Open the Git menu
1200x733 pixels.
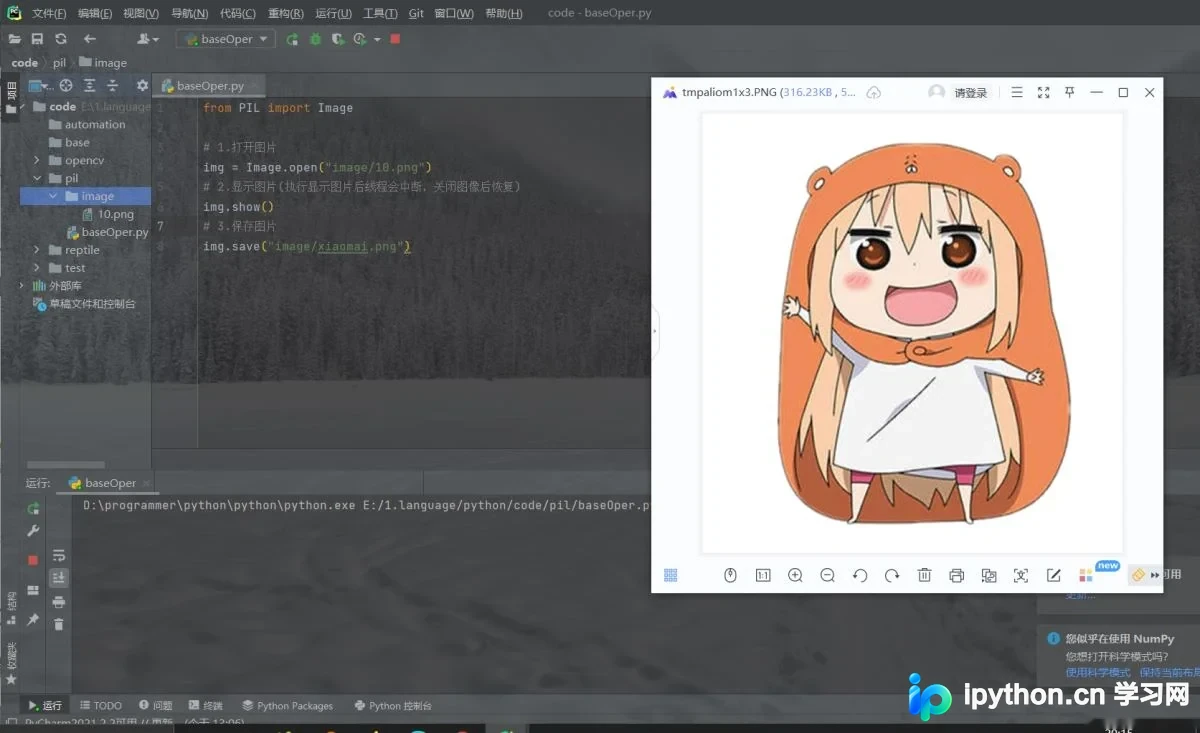coord(416,13)
